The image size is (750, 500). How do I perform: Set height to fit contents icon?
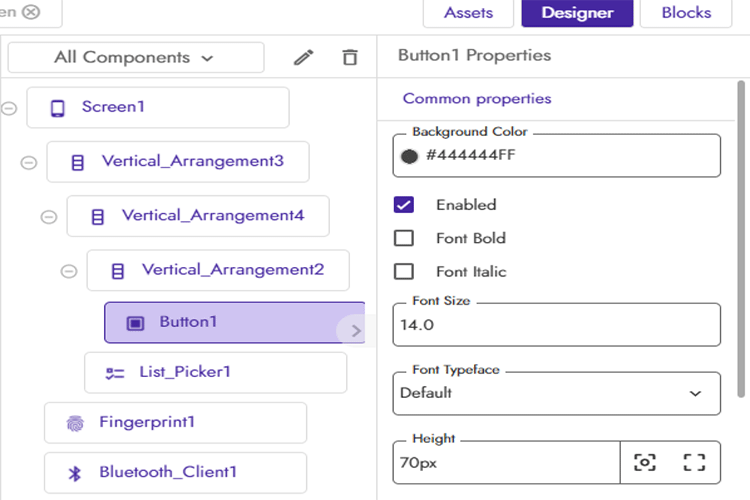point(645,462)
